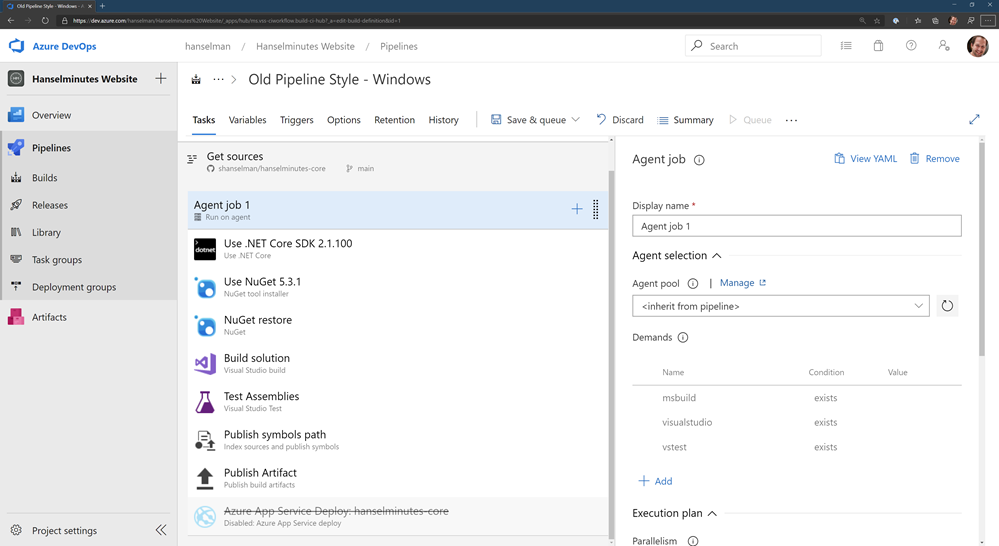Open Releases in sidebar
Viewport: 999px width, 546px height.
[x=89, y=205]
